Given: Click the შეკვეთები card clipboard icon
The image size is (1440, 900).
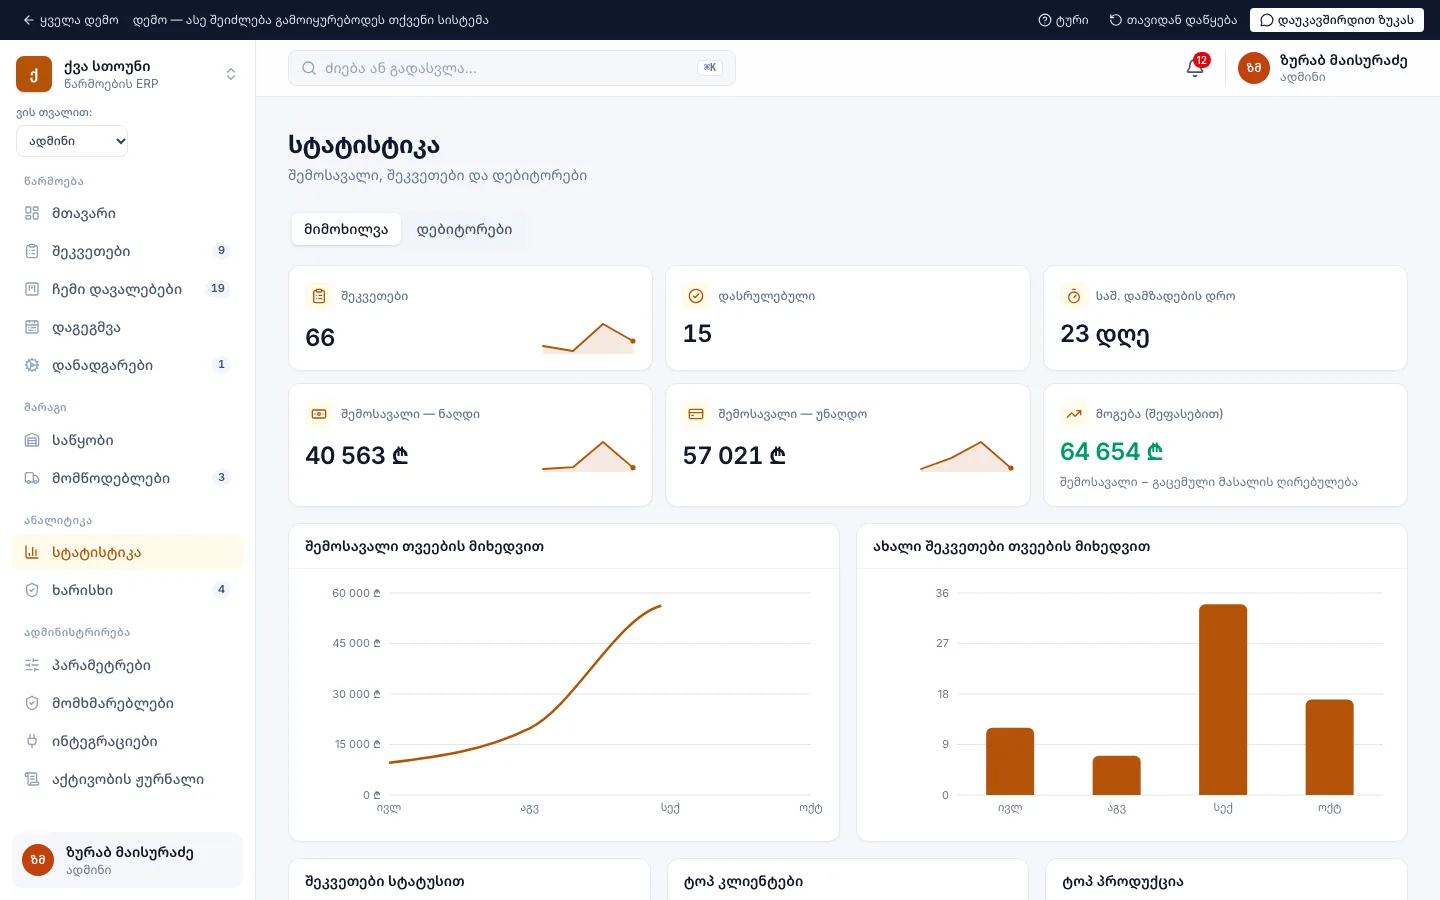Looking at the screenshot, I should tap(319, 296).
